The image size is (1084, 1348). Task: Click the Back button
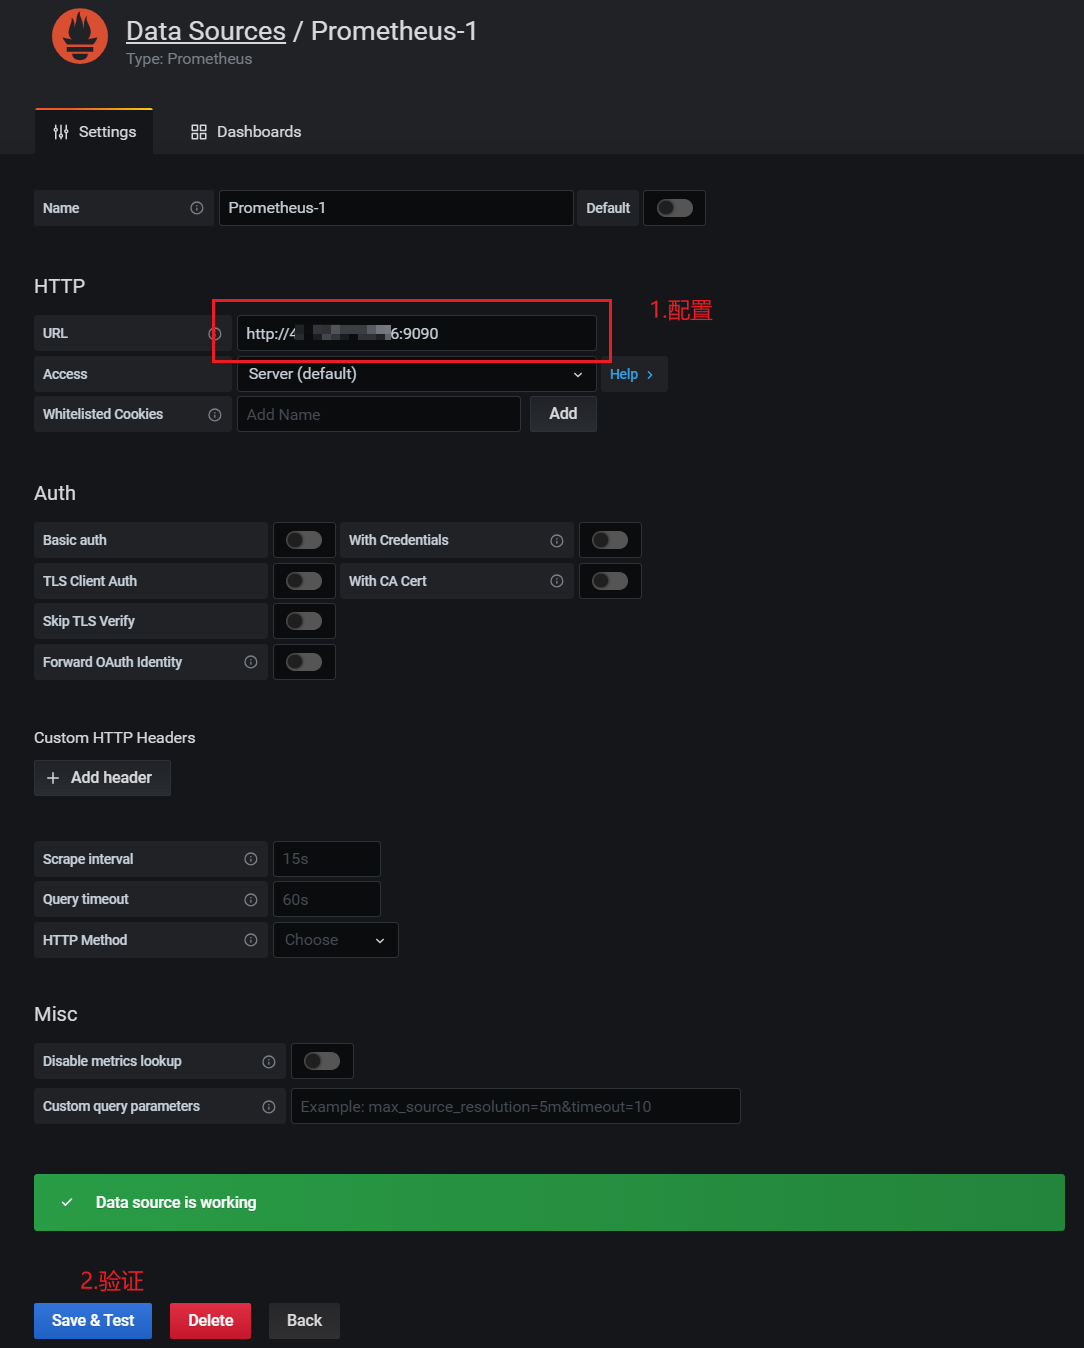[304, 1321]
